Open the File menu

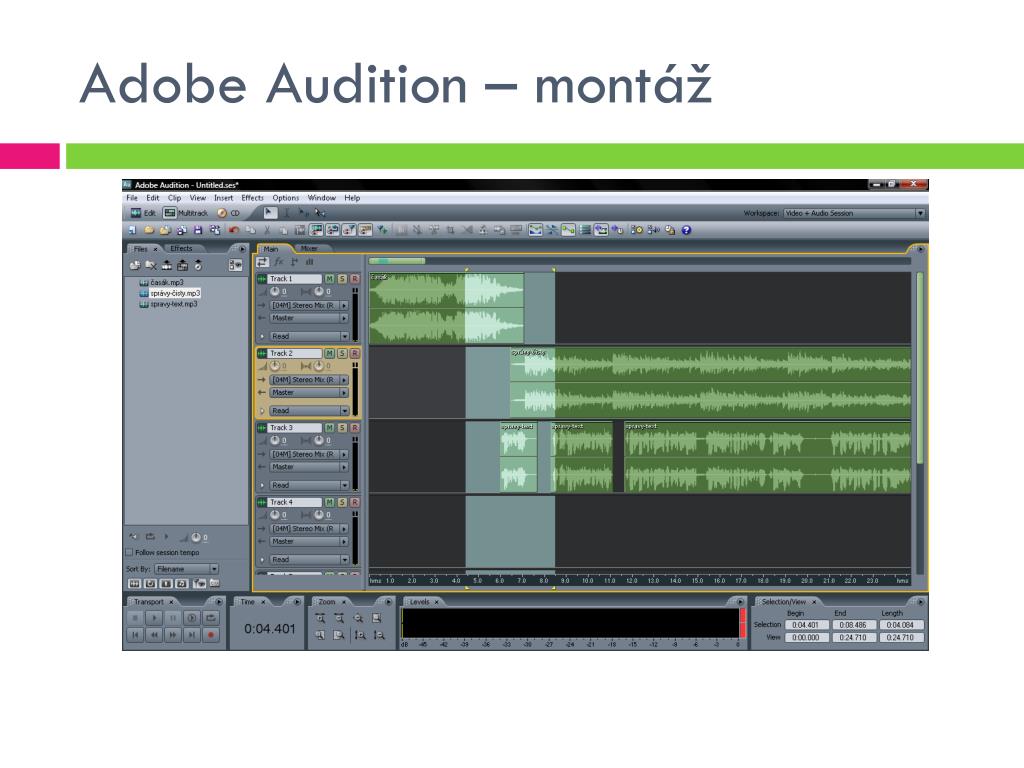pyautogui.click(x=132, y=198)
